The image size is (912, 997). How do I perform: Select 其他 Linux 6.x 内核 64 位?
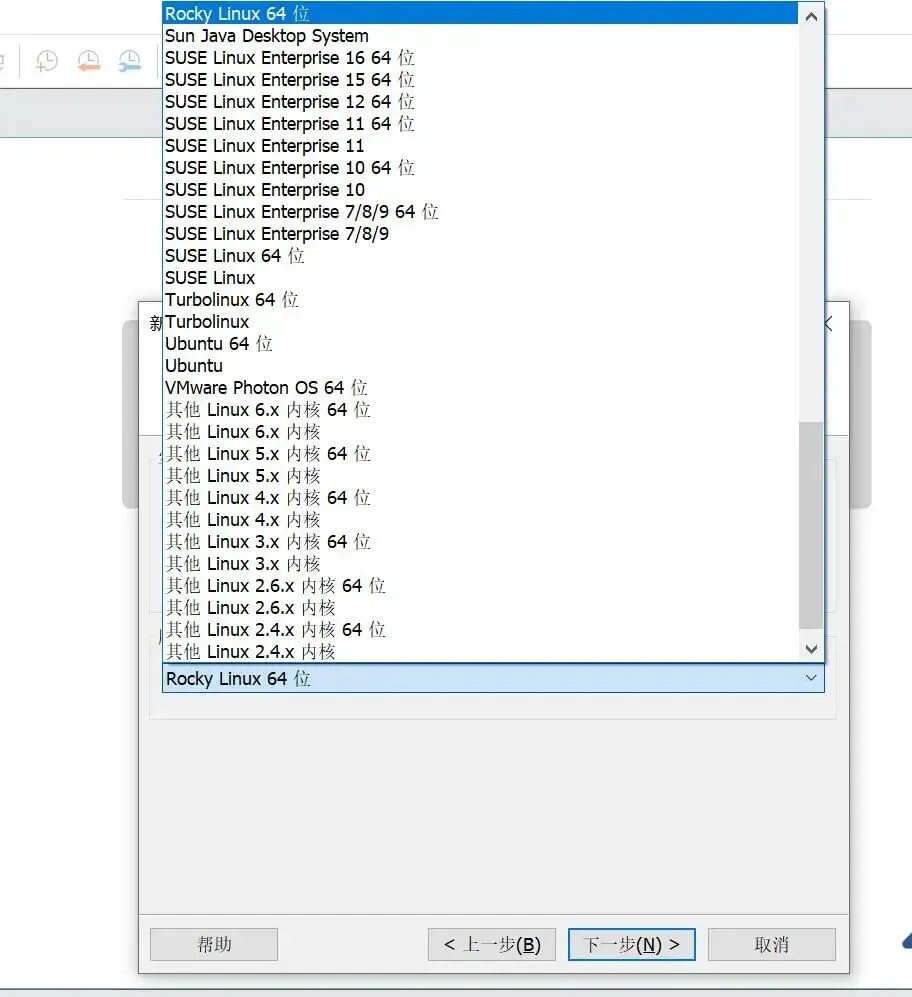(x=480, y=409)
